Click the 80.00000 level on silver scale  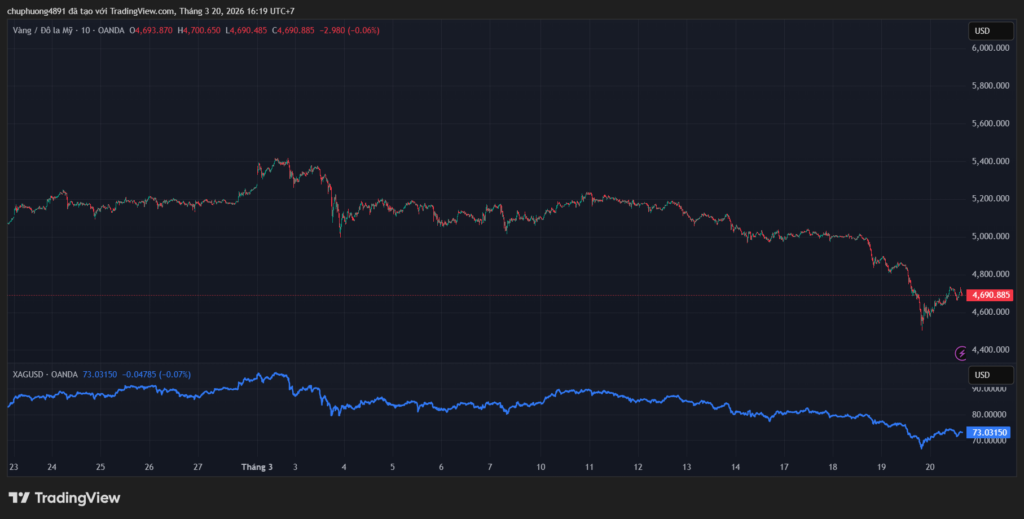pos(991,414)
